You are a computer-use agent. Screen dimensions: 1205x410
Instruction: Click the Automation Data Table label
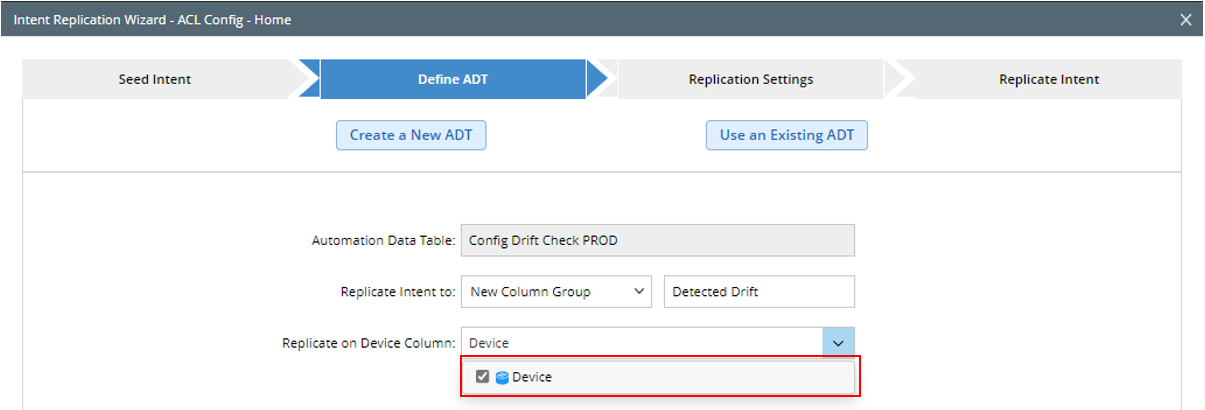pyautogui.click(x=384, y=241)
